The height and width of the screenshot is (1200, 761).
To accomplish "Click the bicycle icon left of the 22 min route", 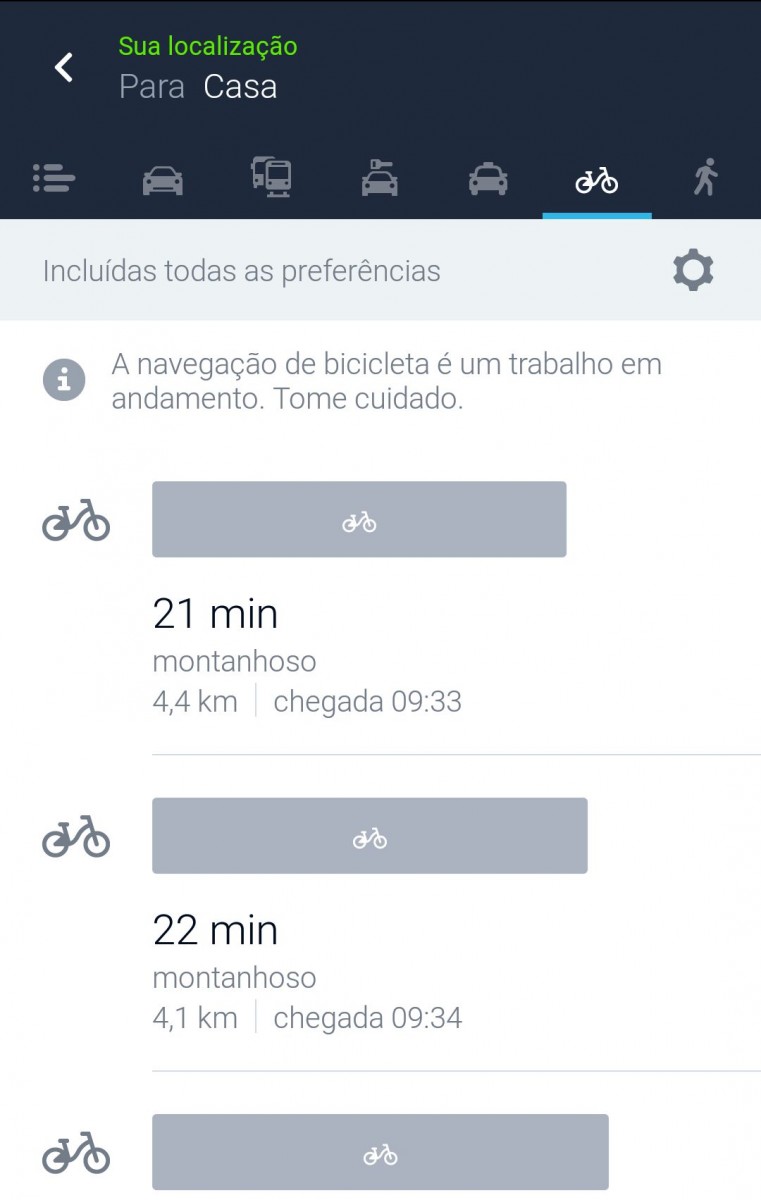I will pyautogui.click(x=76, y=837).
